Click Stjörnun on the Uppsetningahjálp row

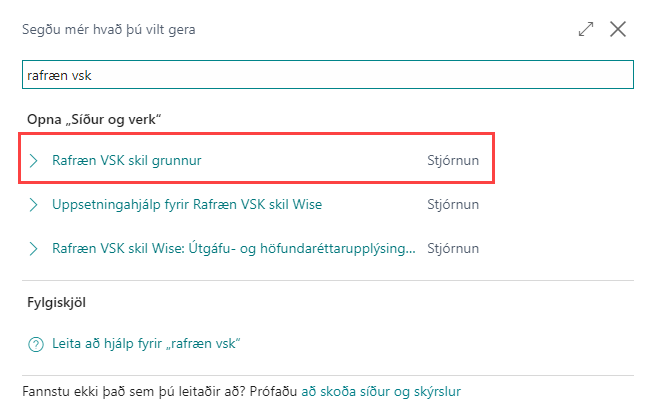(x=453, y=205)
